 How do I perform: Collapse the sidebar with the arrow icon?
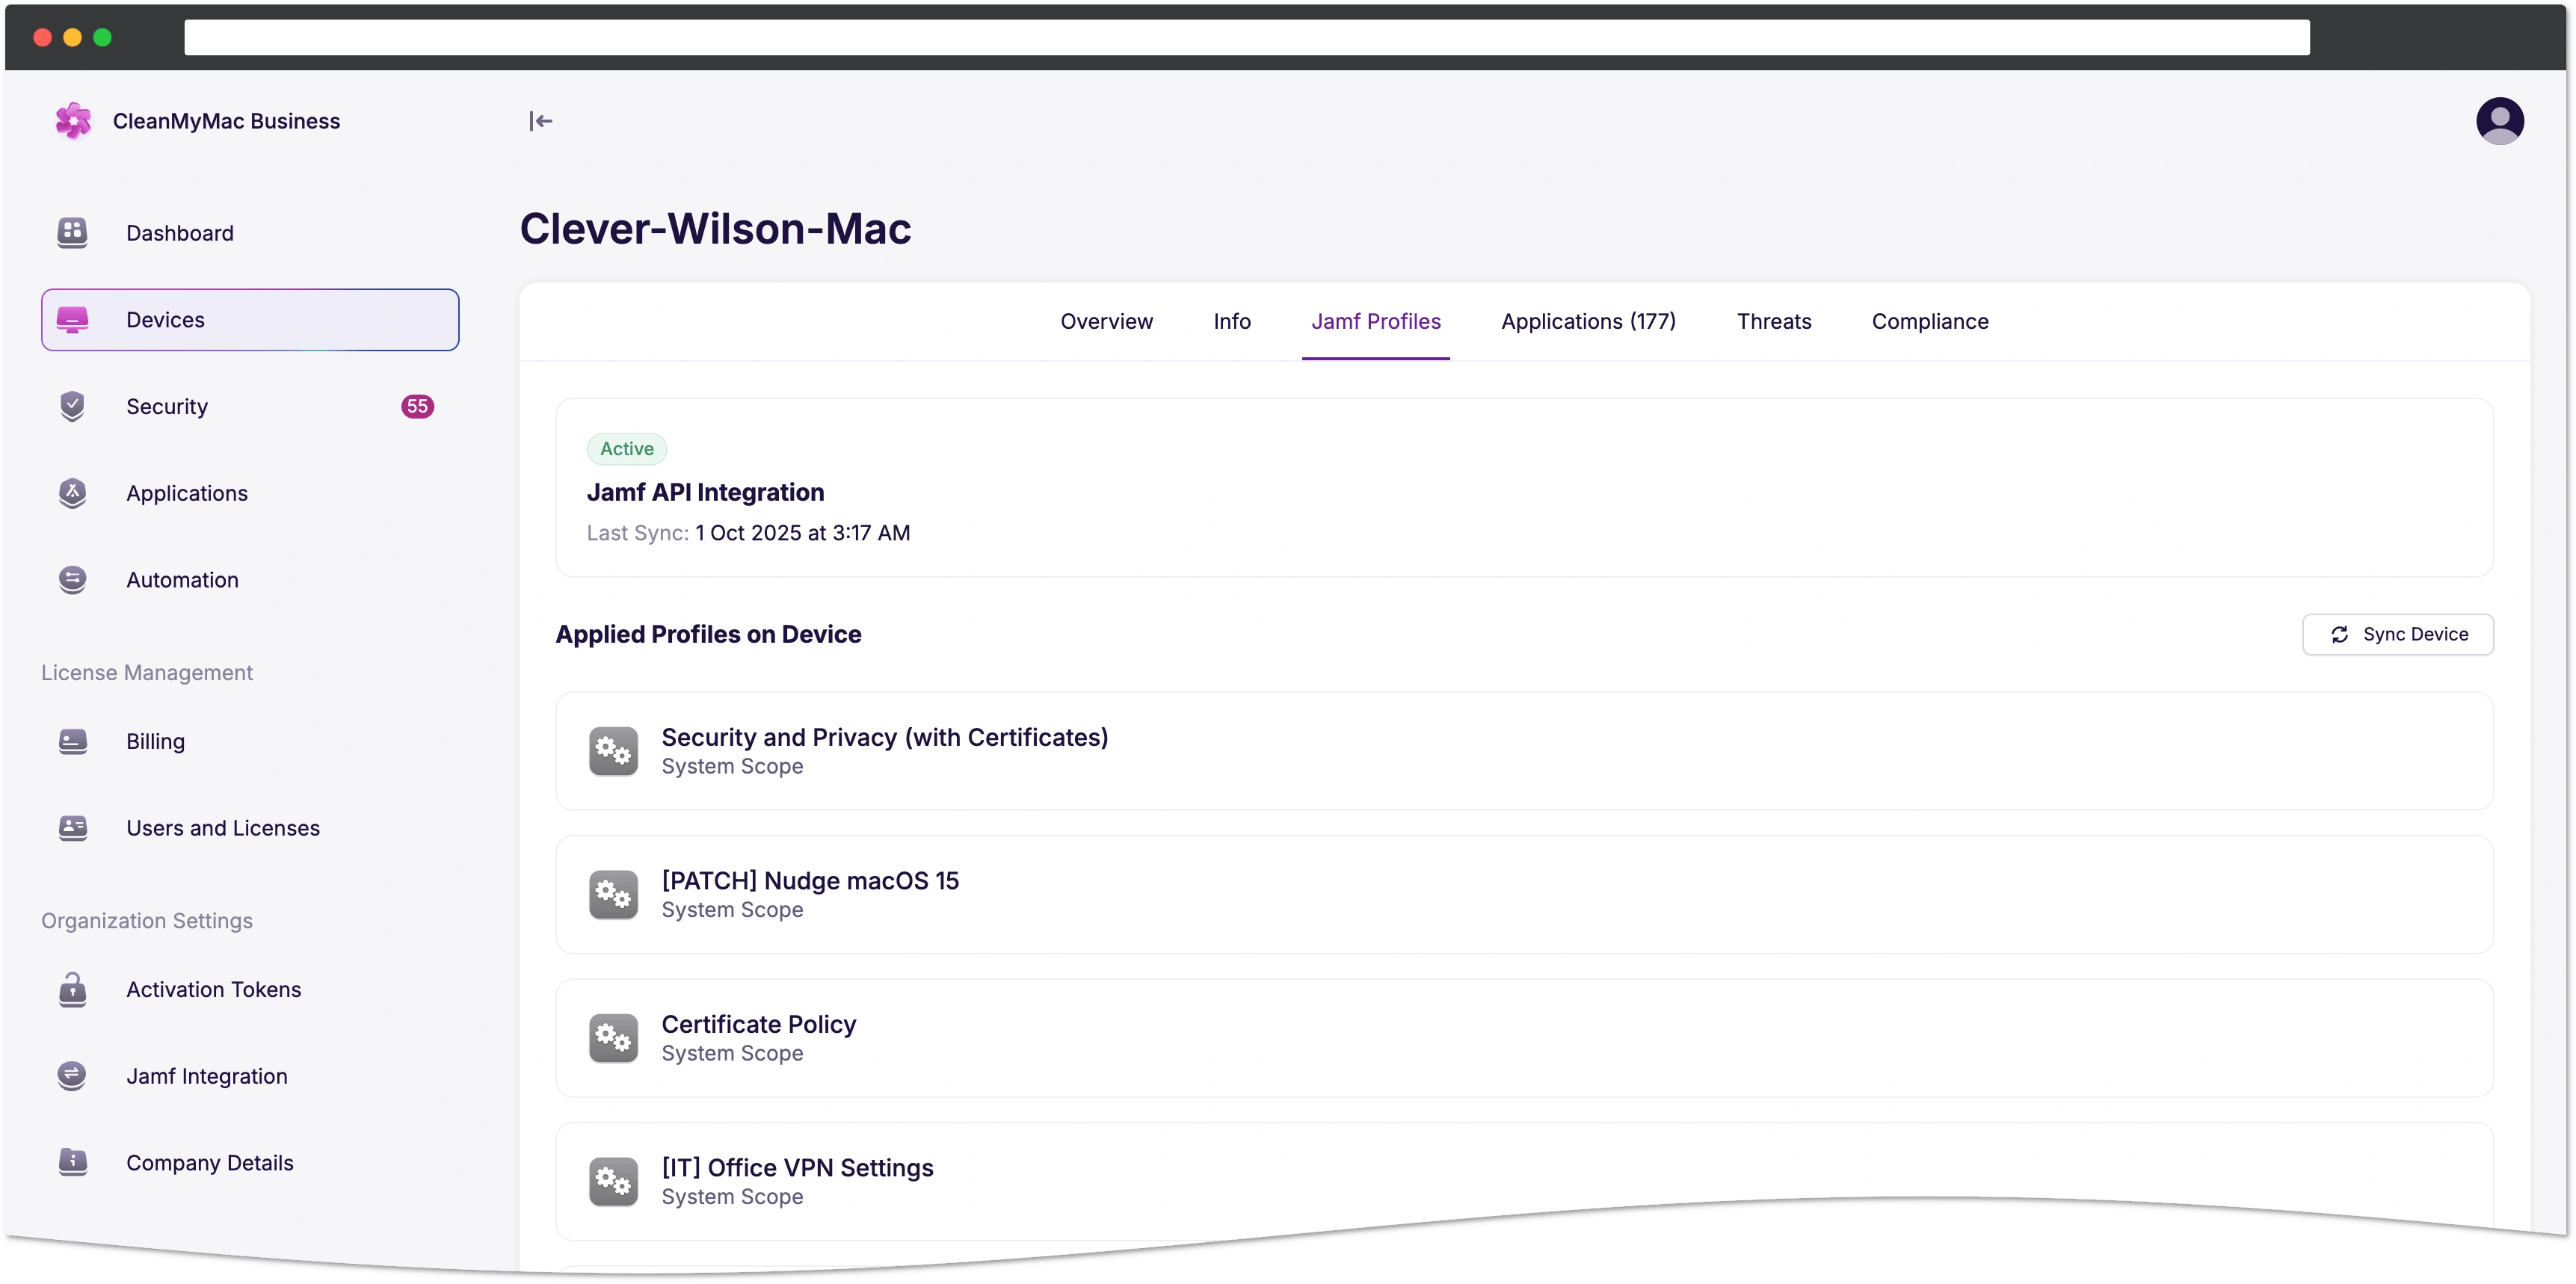click(x=540, y=121)
